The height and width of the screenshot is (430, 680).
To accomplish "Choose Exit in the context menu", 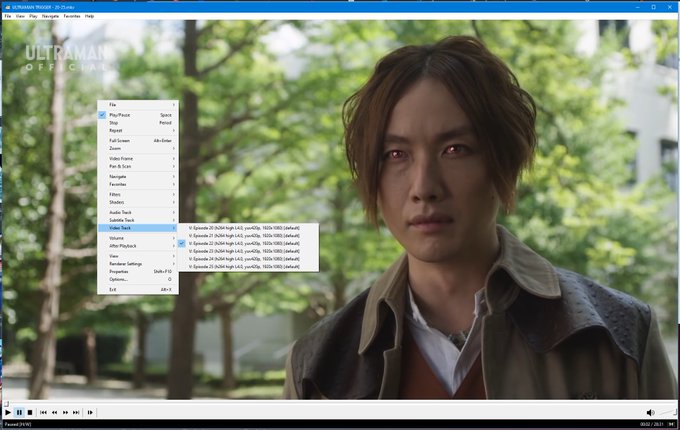I will click(138, 290).
